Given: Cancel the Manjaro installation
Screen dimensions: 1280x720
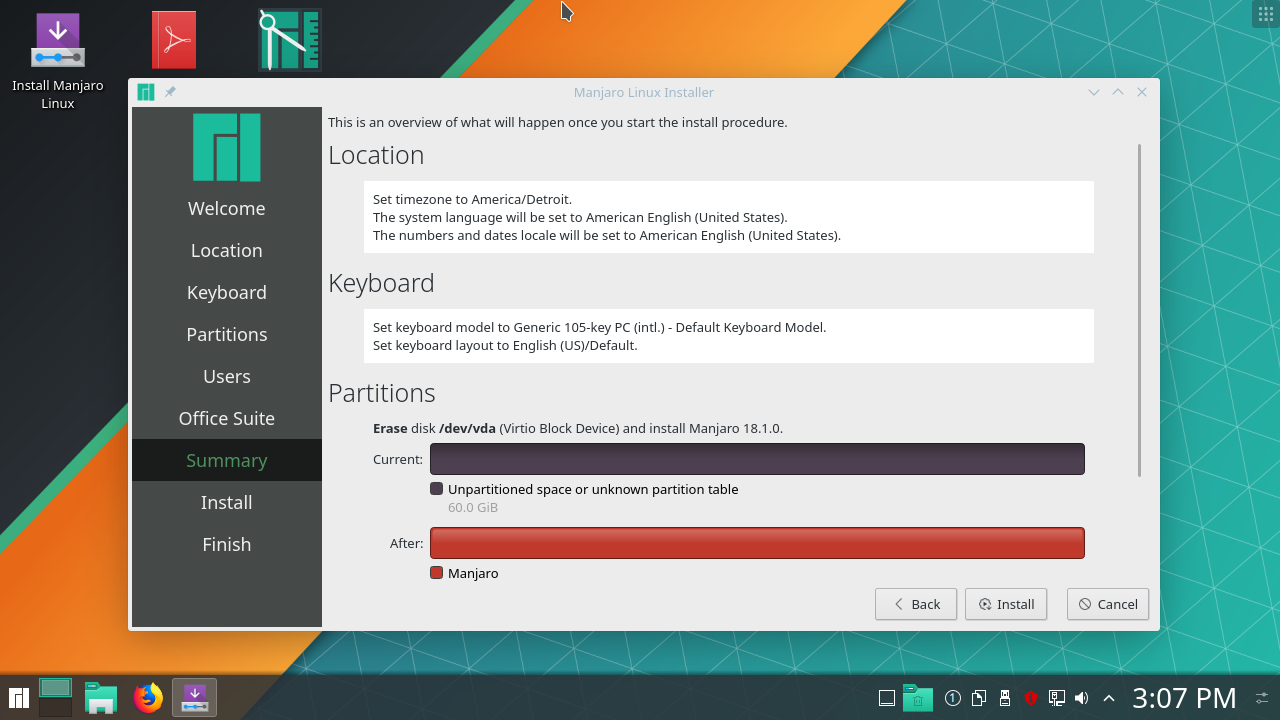Looking at the screenshot, I should pyautogui.click(x=1108, y=604).
